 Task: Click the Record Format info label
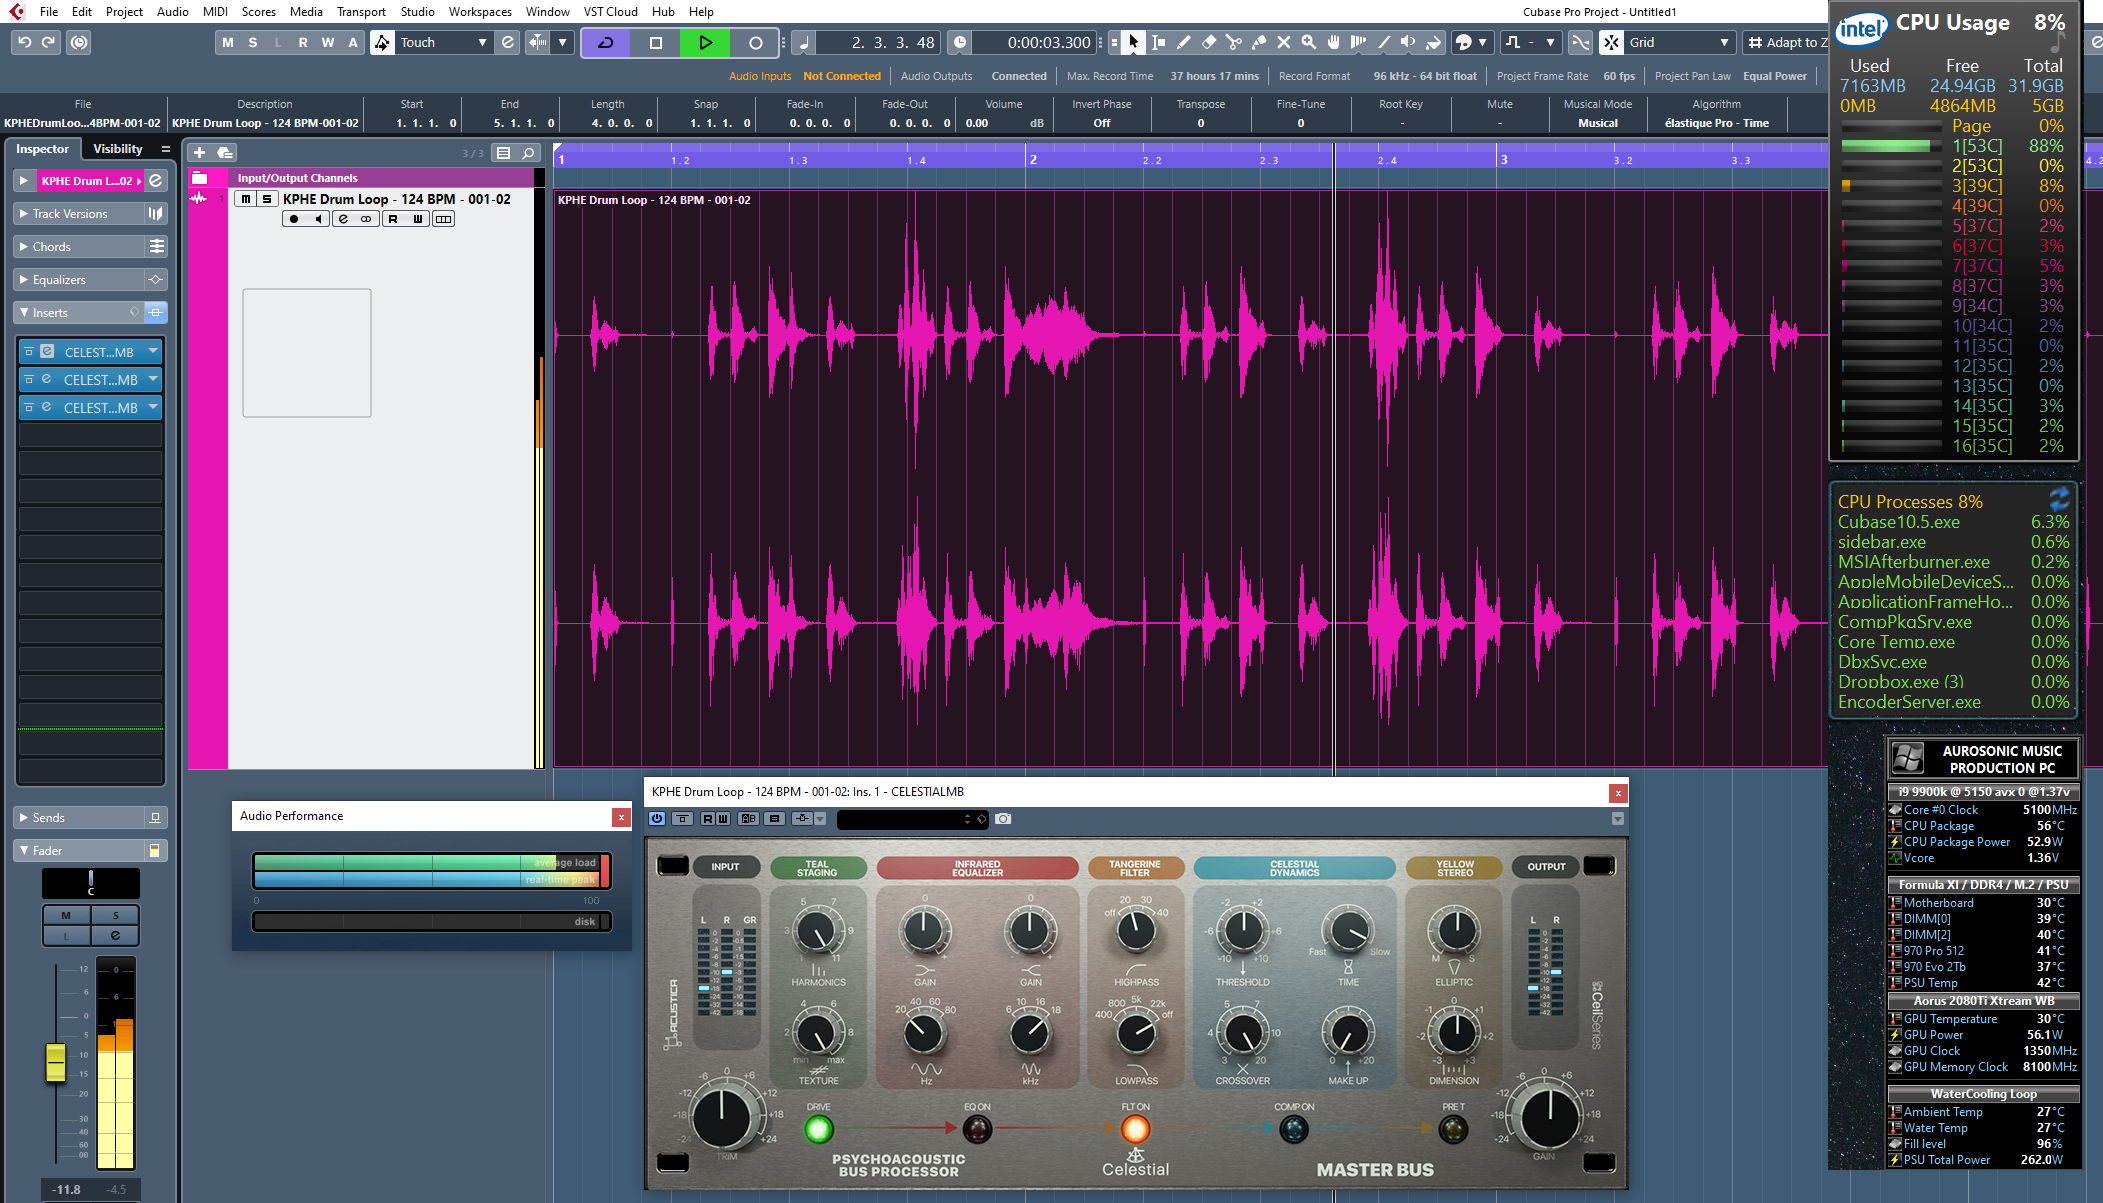[x=1314, y=76]
